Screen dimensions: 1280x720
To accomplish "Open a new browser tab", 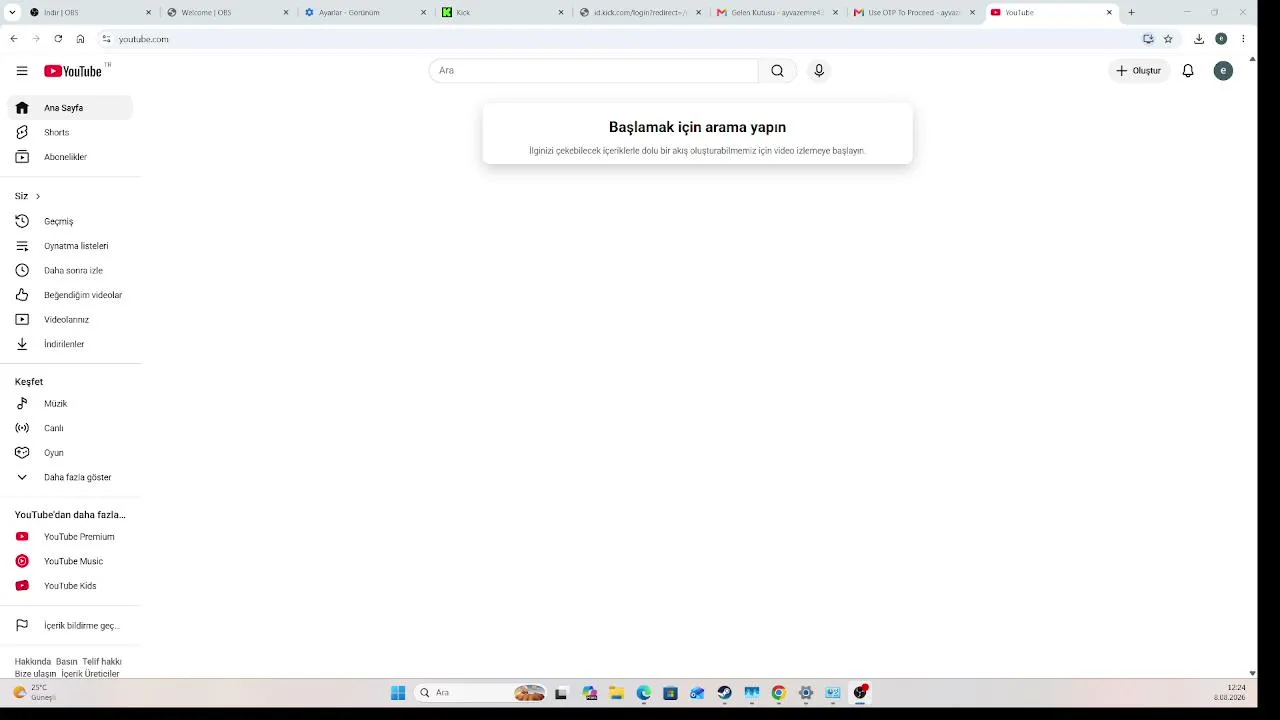I will pyautogui.click(x=1131, y=12).
